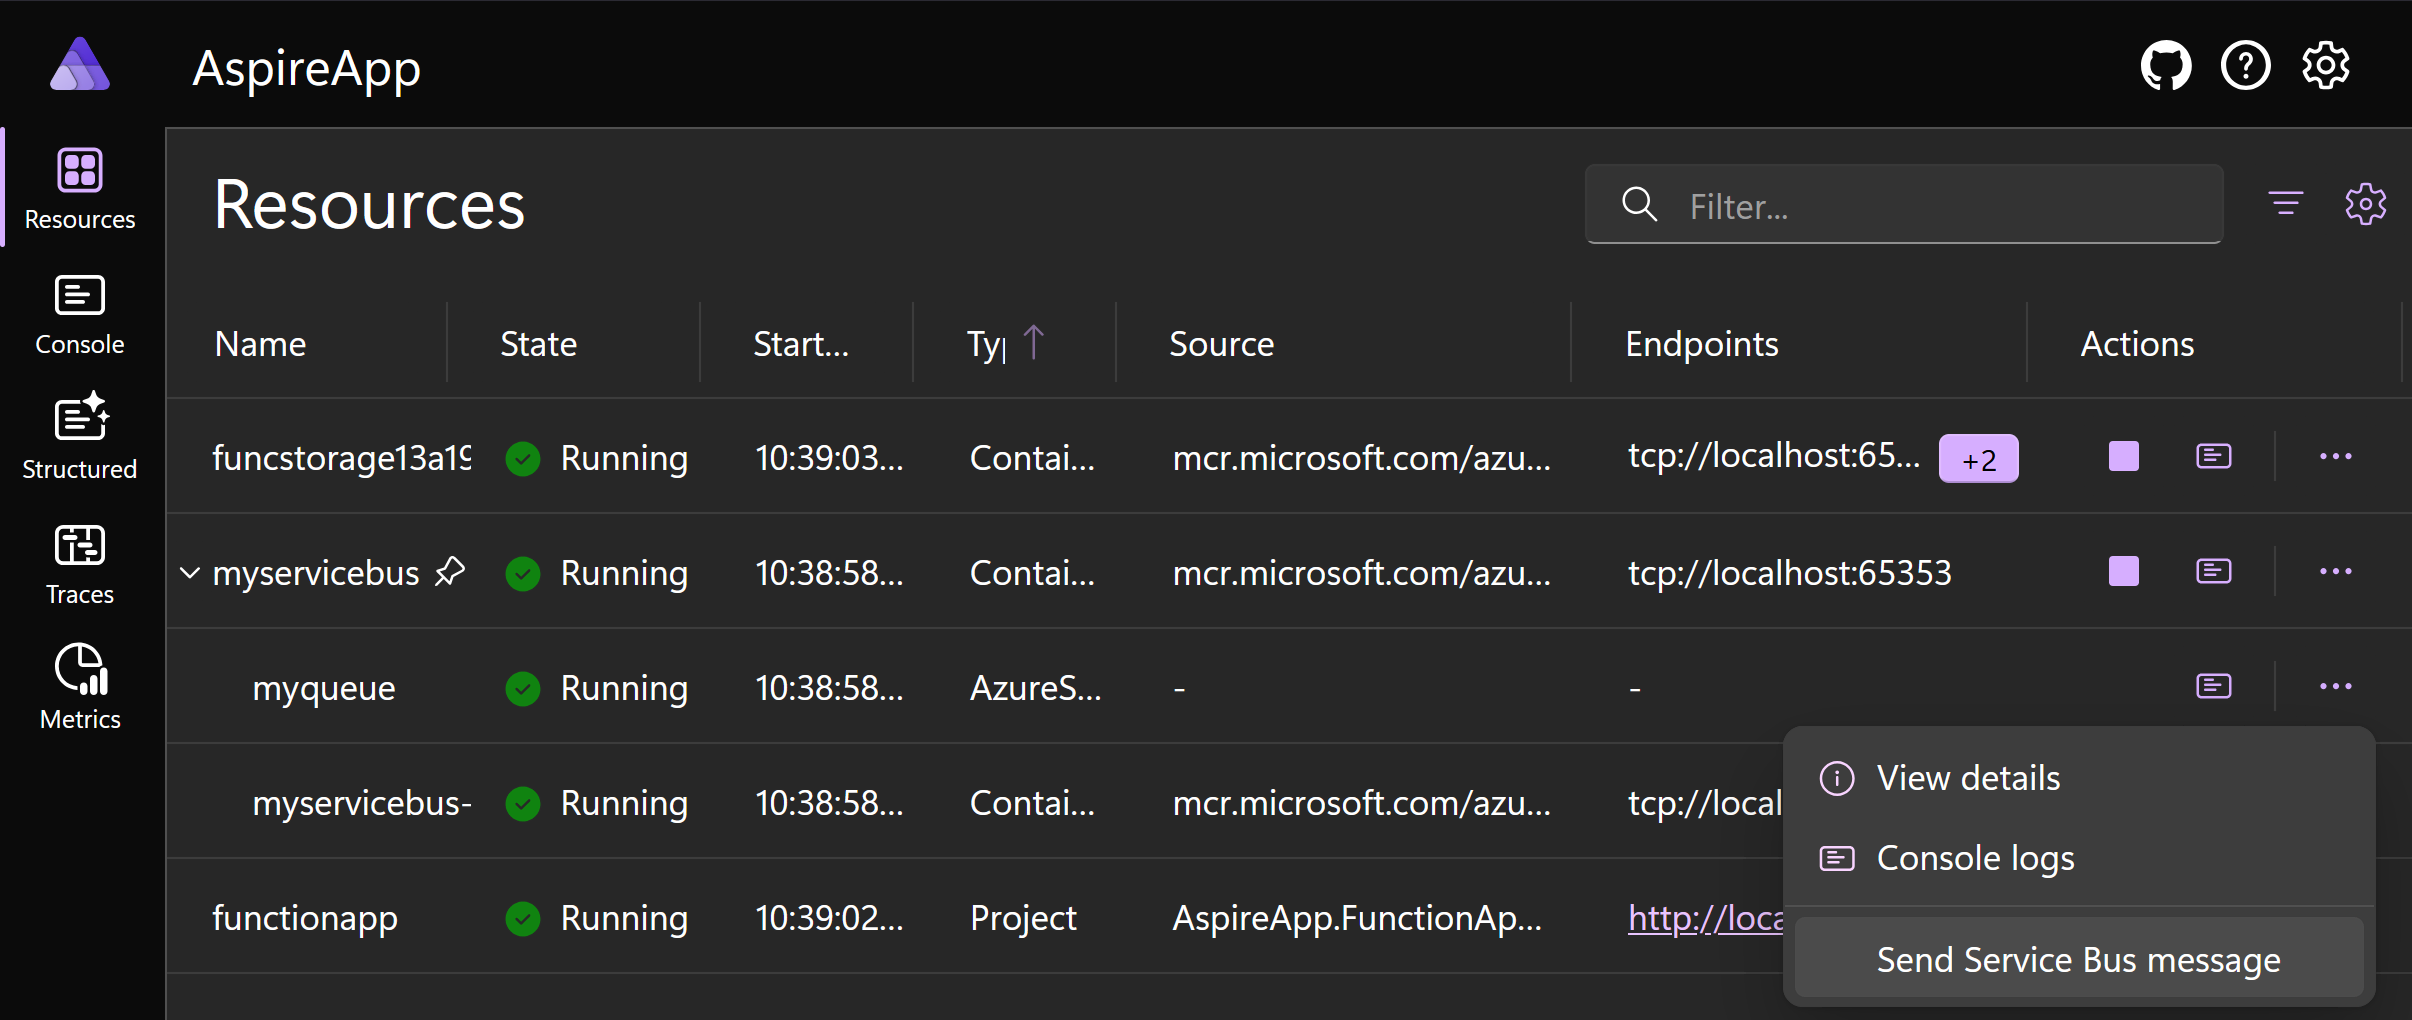
Task: Sort by State column header
Action: point(538,344)
